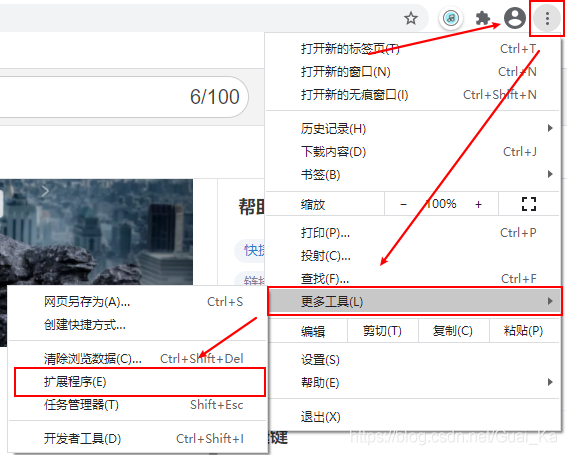Select 打开新的标签页(T)
The width and height of the screenshot is (567, 455).
coord(413,48)
